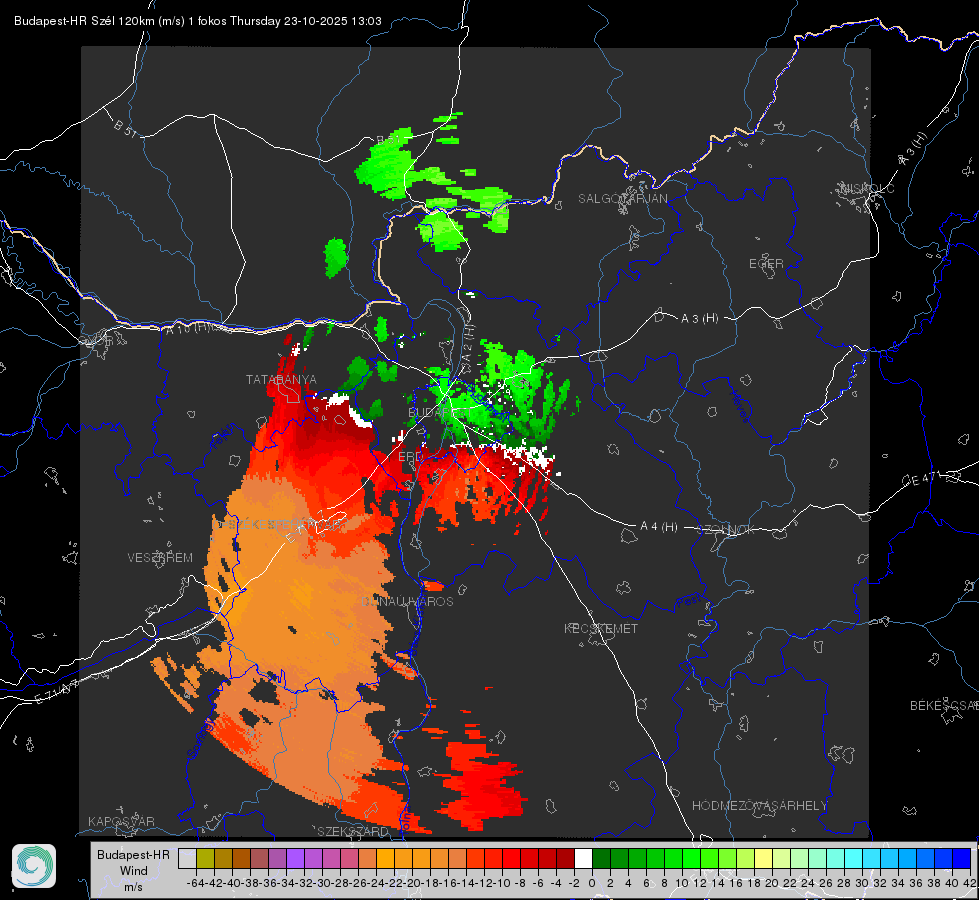Click the KECSKEMET city label
The width and height of the screenshot is (979, 900).
[x=601, y=628]
